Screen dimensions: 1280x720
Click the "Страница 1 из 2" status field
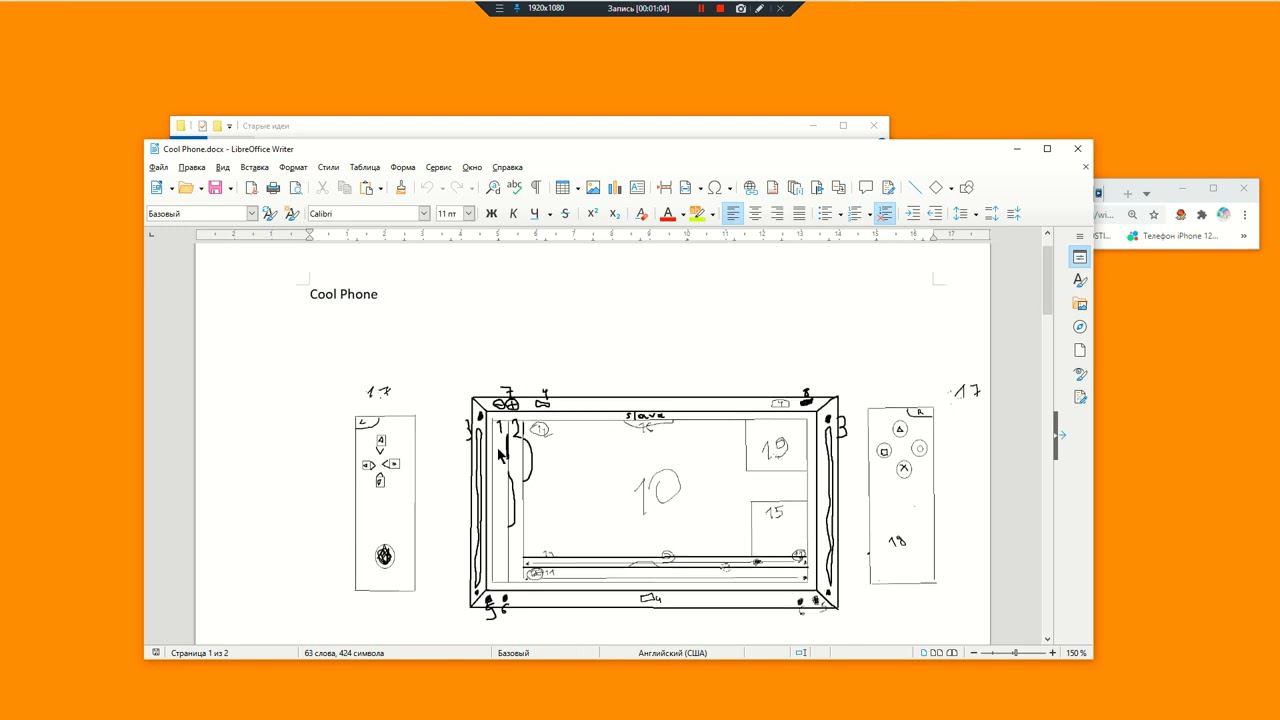(x=199, y=653)
